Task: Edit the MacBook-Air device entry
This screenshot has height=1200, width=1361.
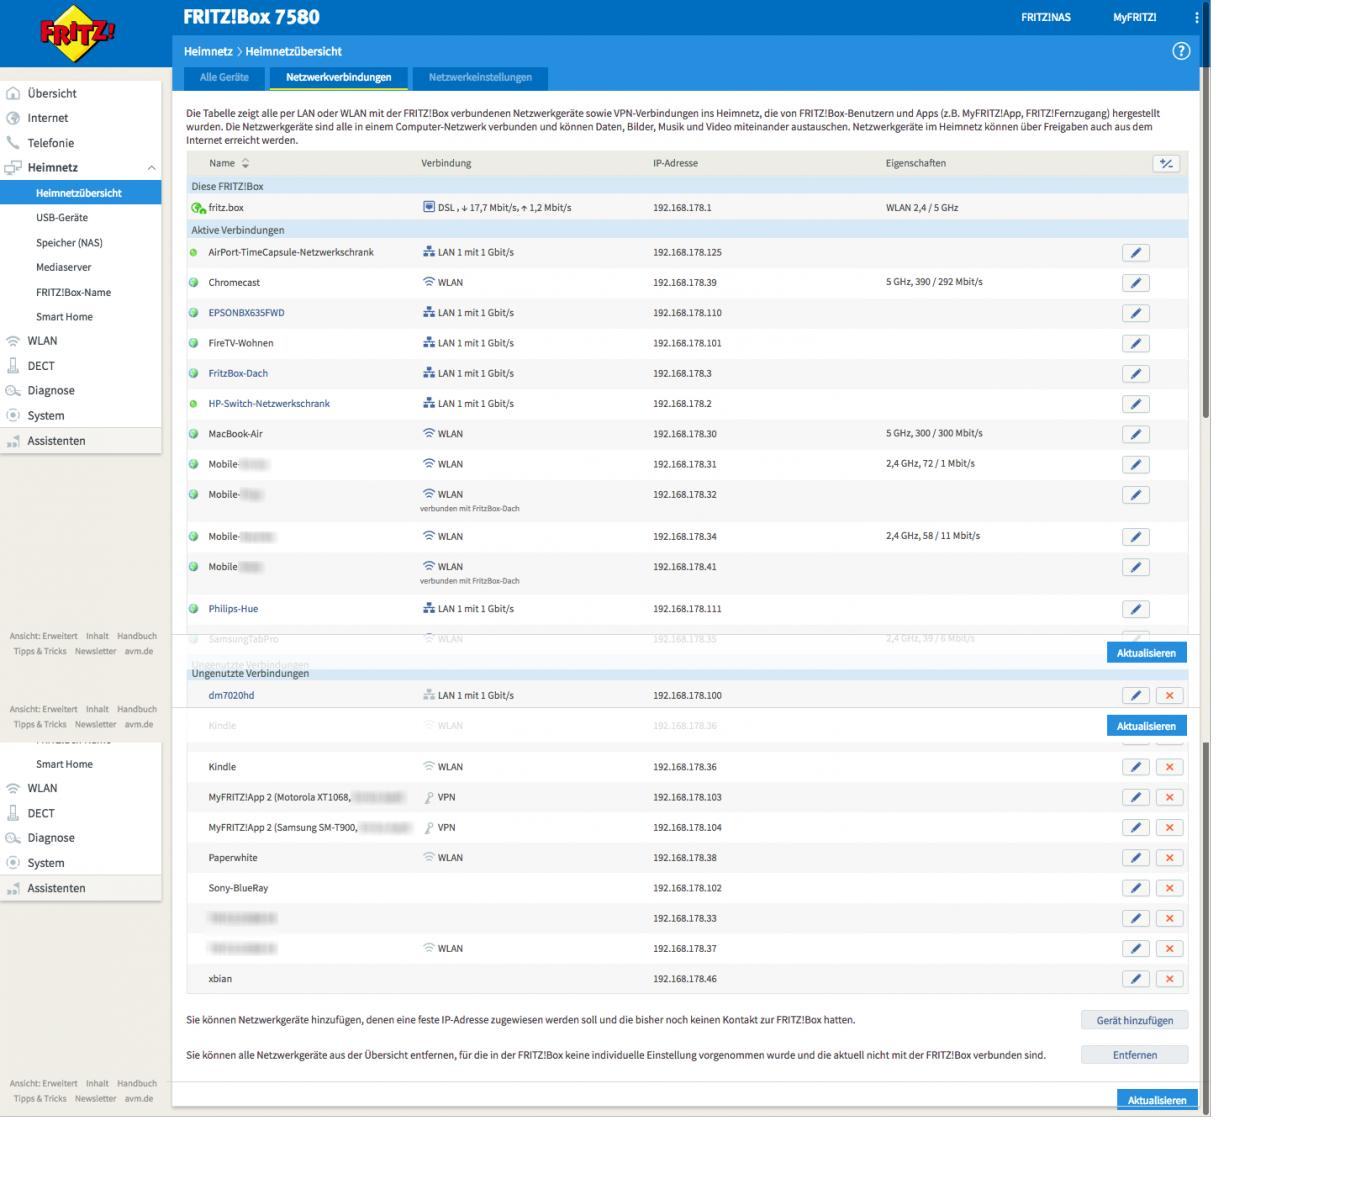Action: pos(1135,434)
